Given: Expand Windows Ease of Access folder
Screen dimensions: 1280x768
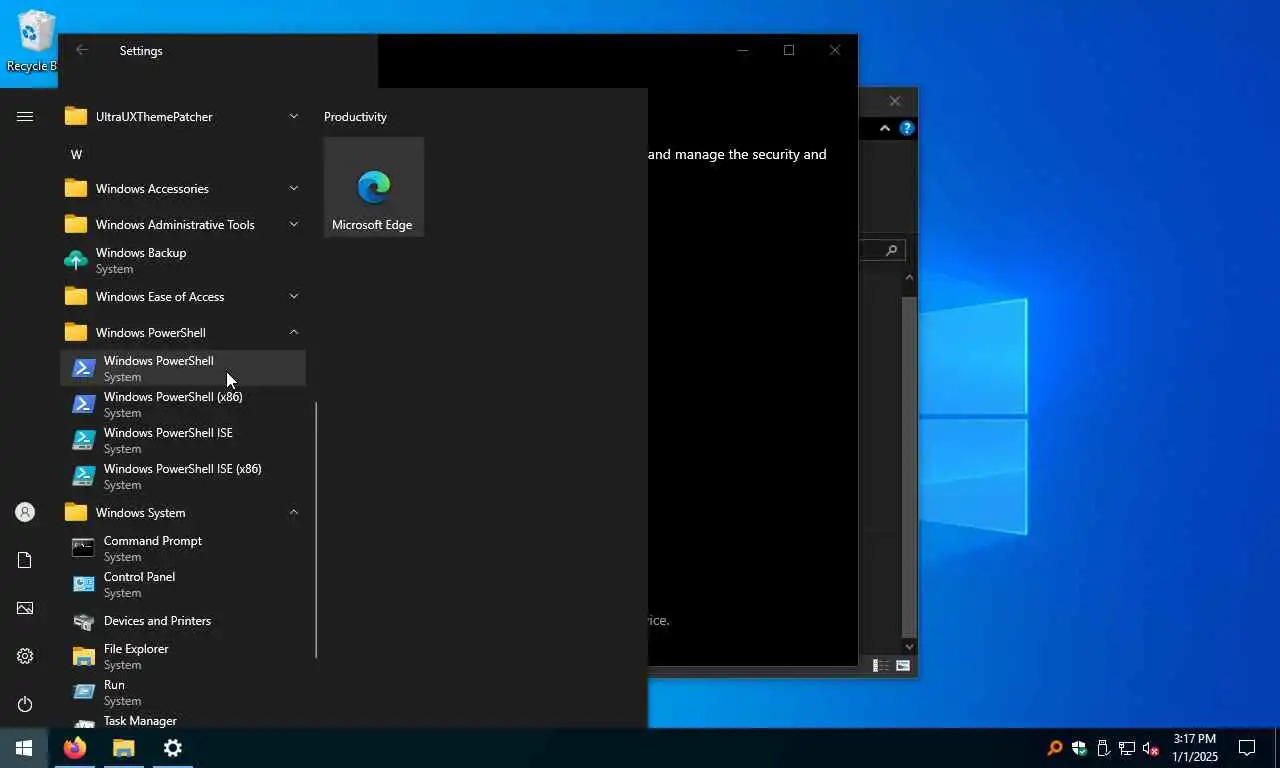Looking at the screenshot, I should click(x=183, y=296).
